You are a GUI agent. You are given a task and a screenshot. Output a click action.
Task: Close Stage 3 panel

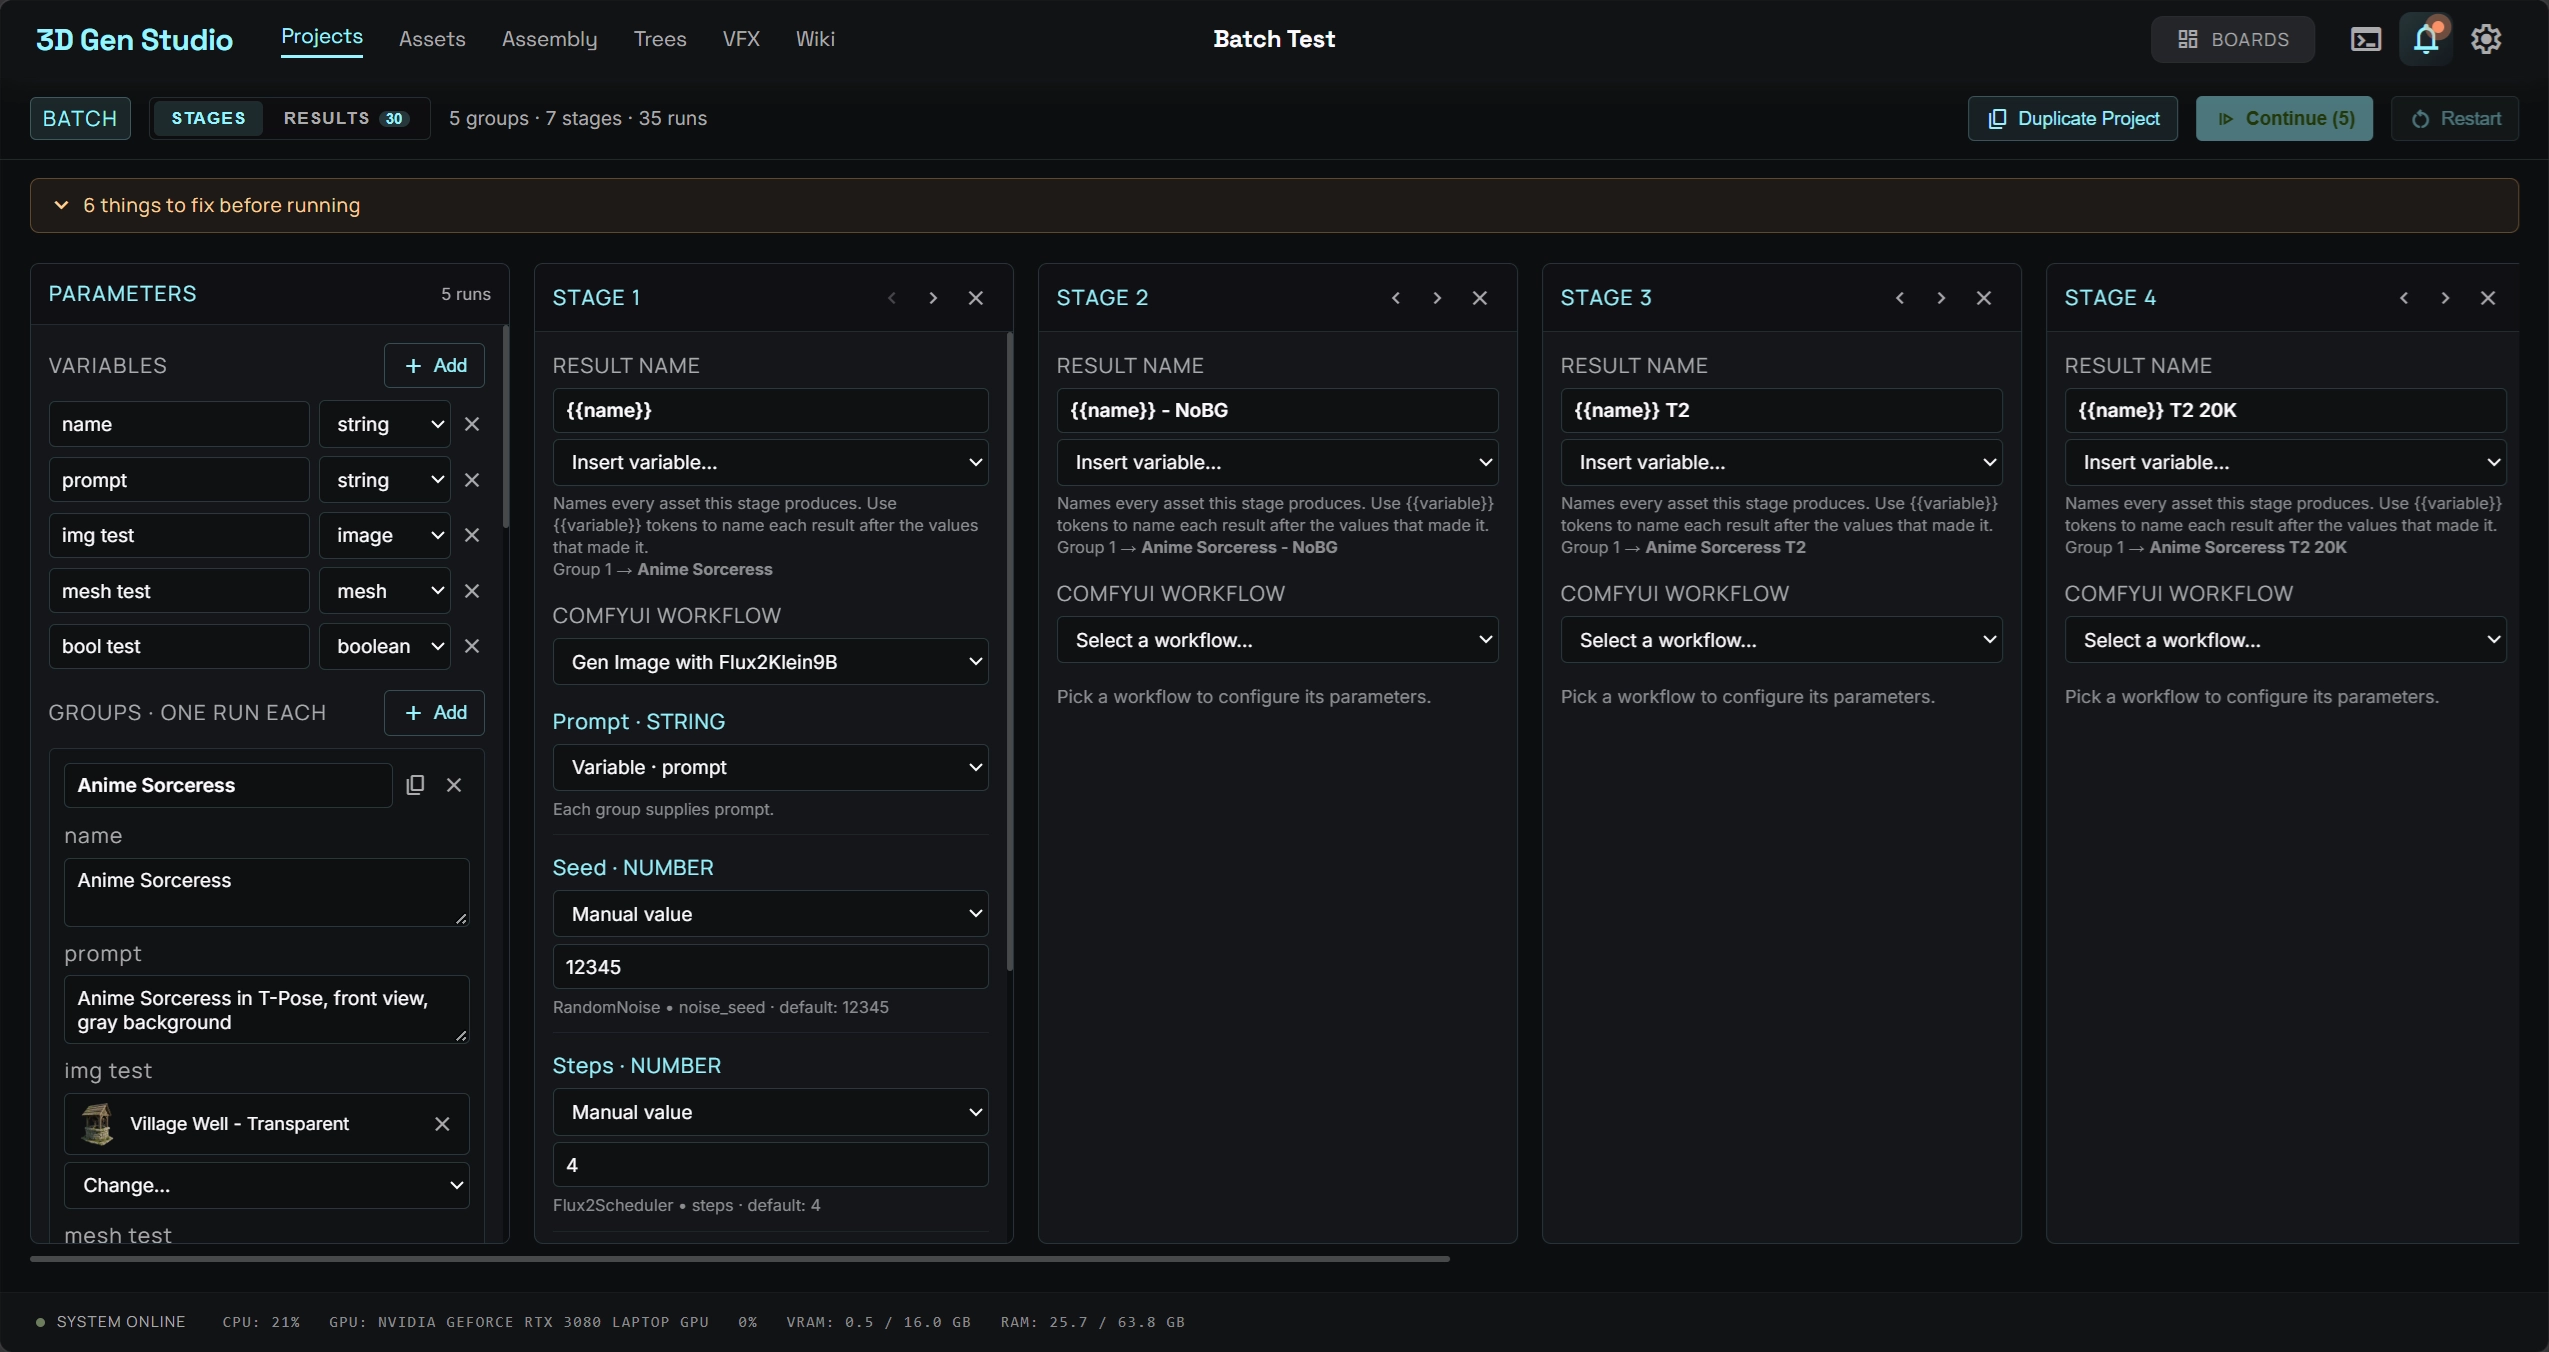[1984, 298]
